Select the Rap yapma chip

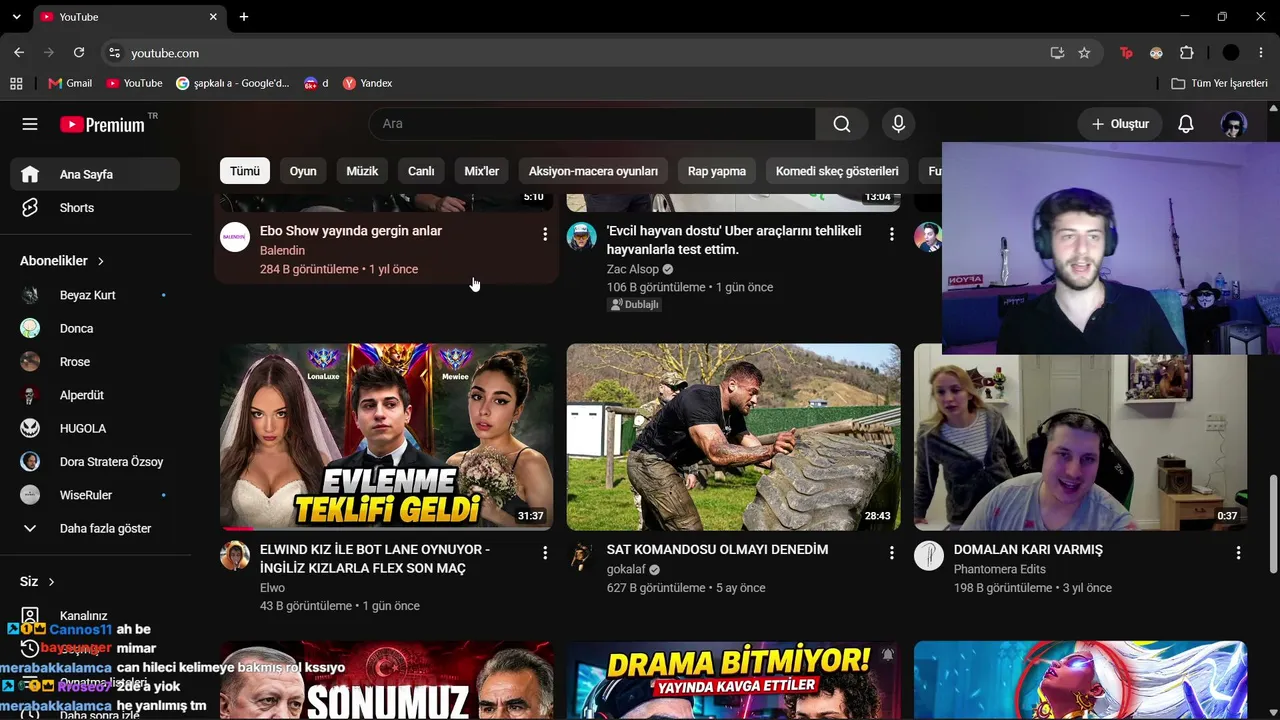717,171
